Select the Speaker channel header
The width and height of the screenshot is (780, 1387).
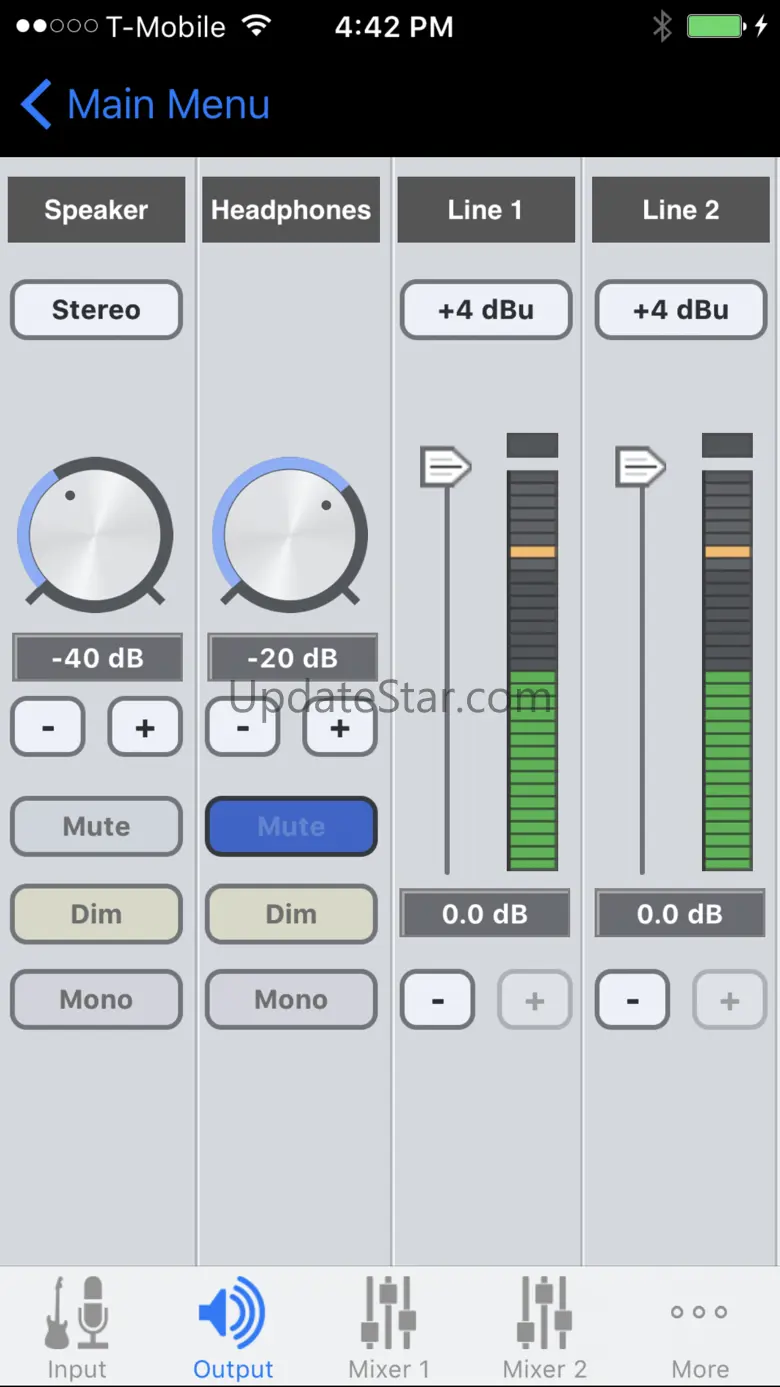point(96,210)
